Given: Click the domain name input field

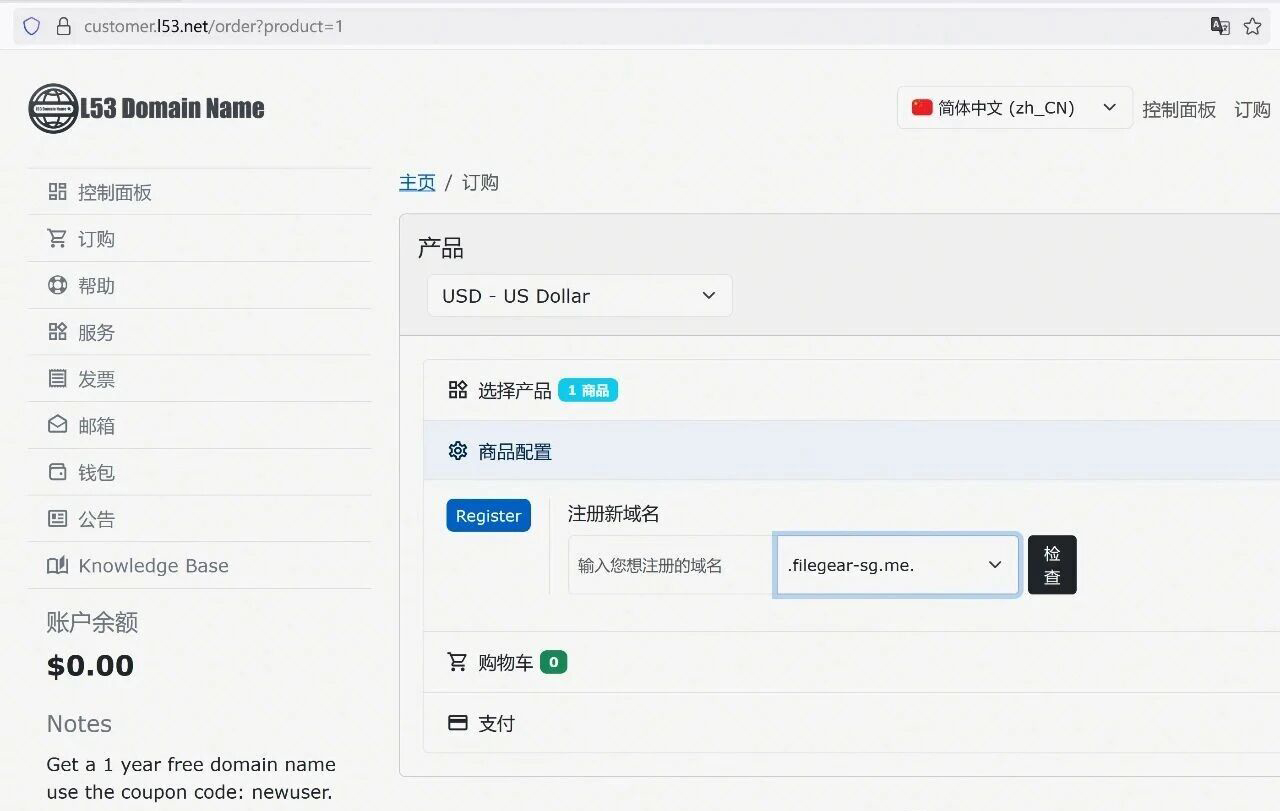Looking at the screenshot, I should click(670, 565).
